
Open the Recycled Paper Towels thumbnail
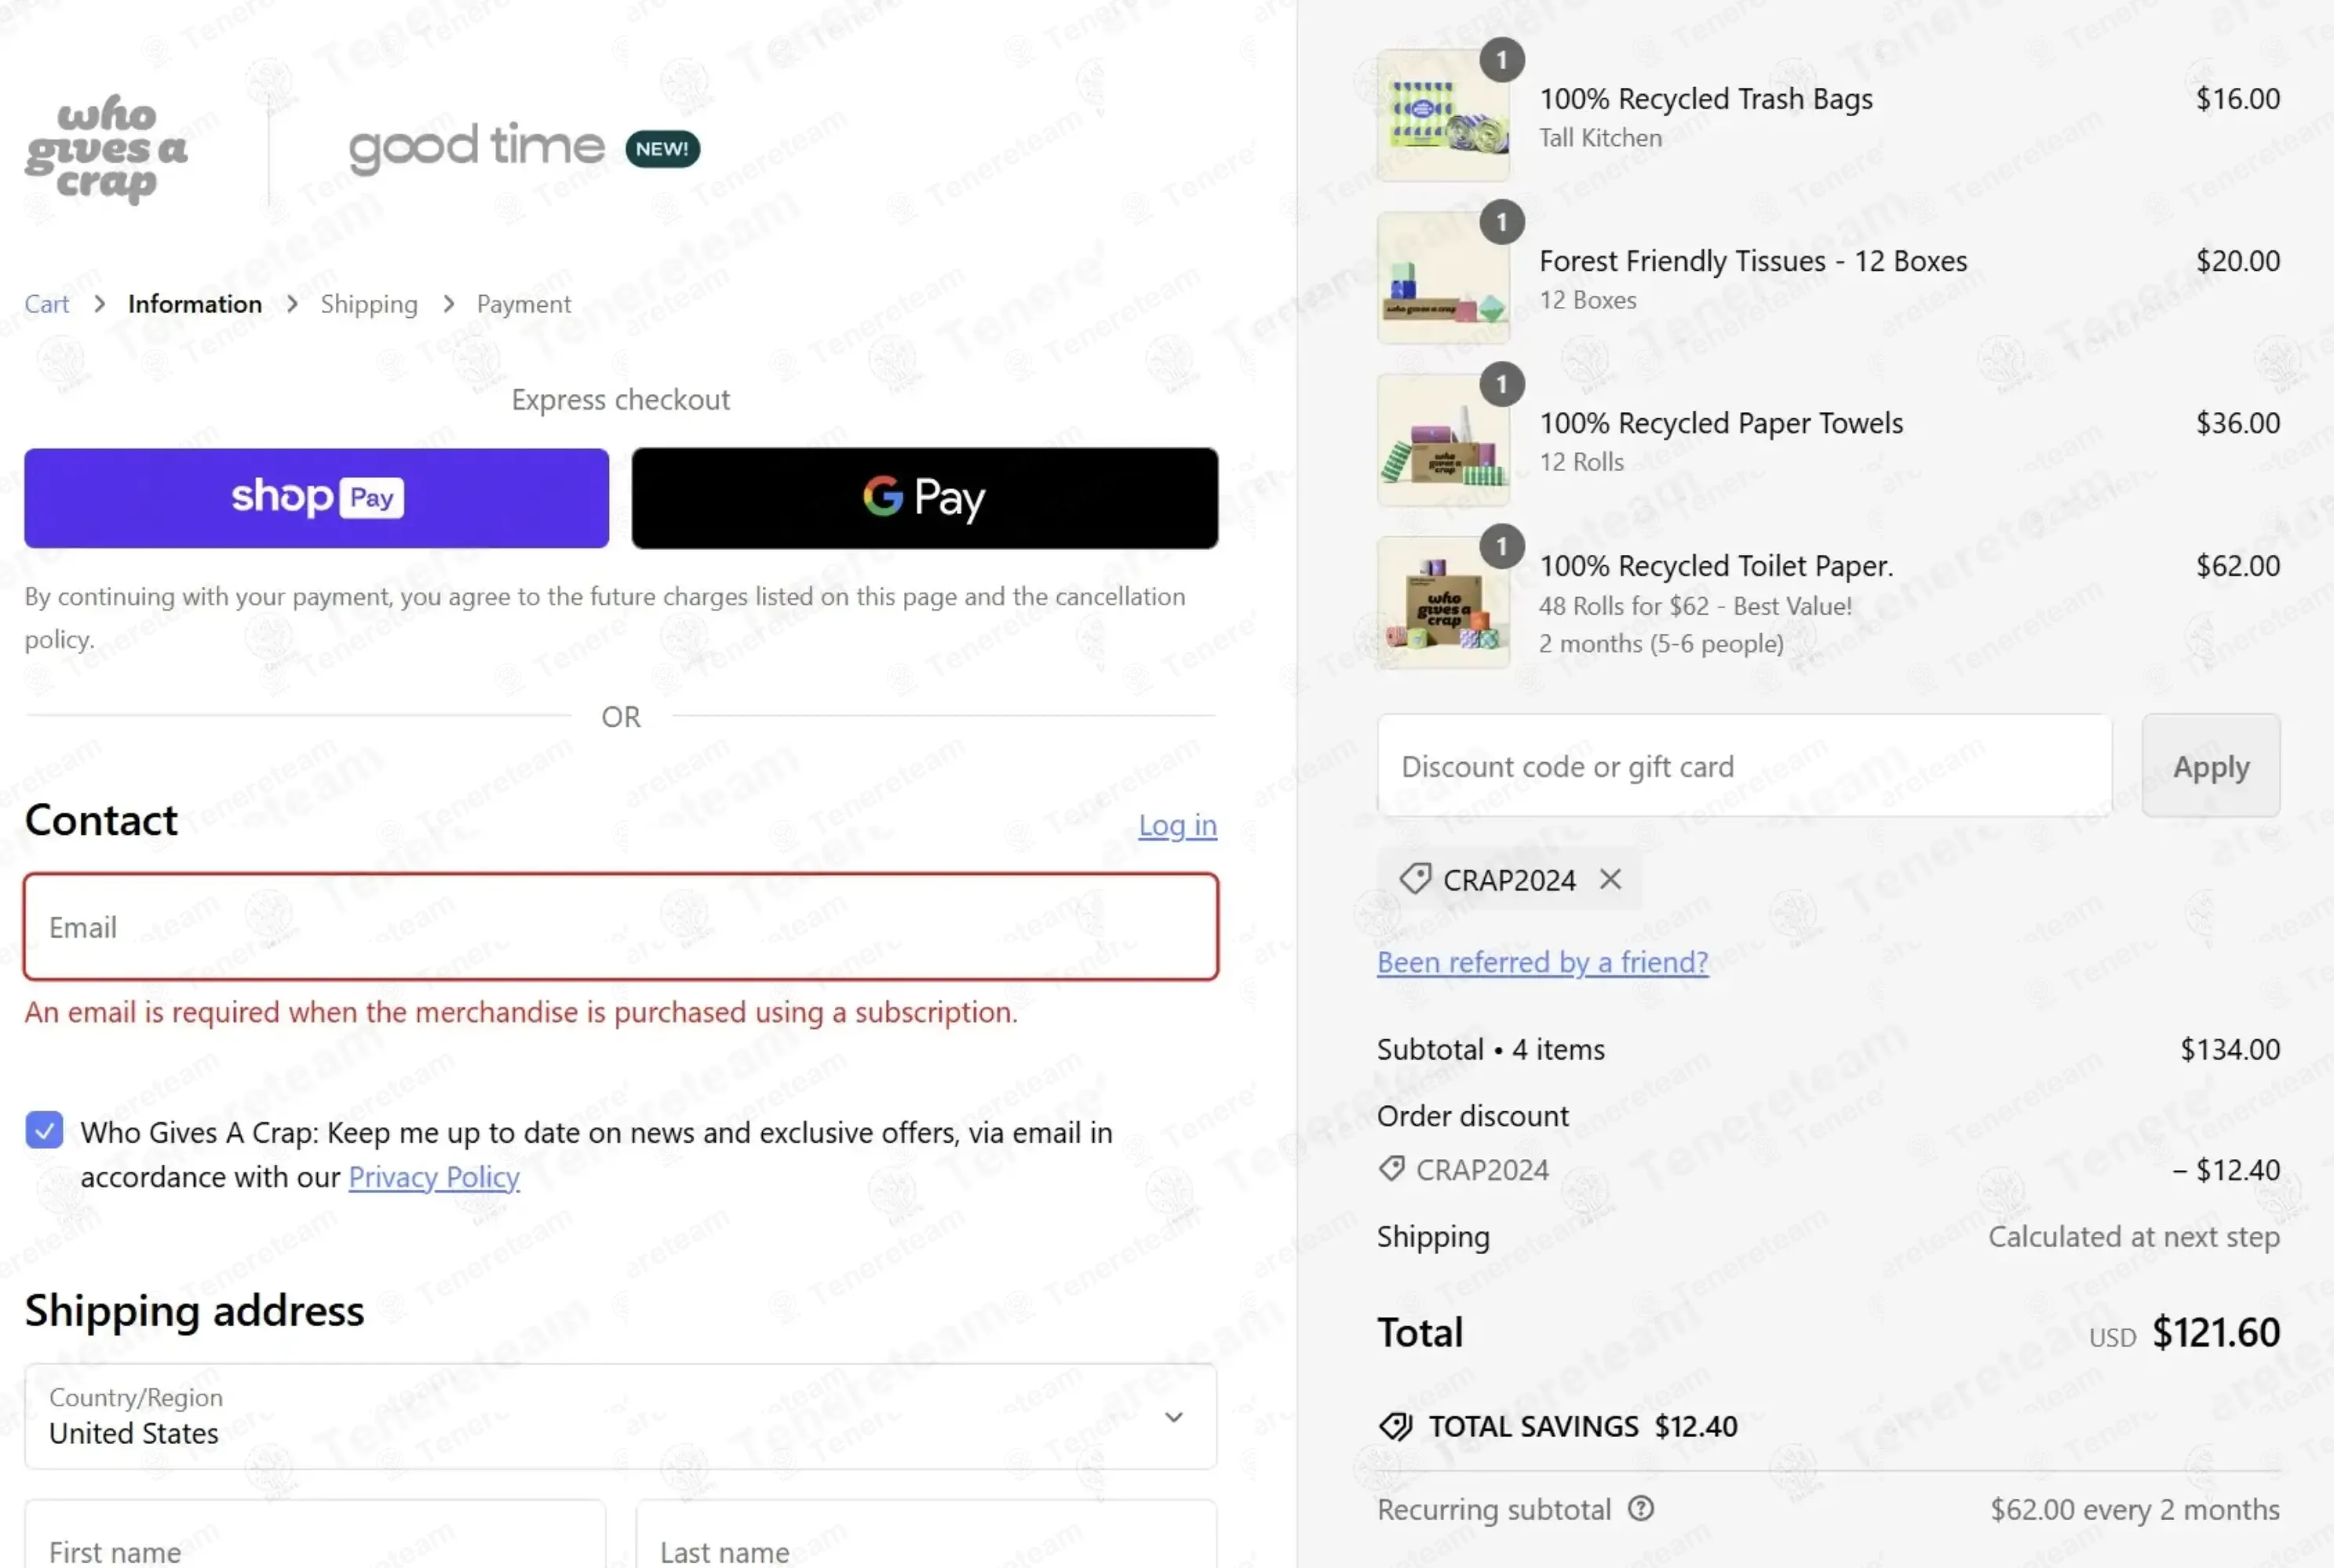(1443, 440)
